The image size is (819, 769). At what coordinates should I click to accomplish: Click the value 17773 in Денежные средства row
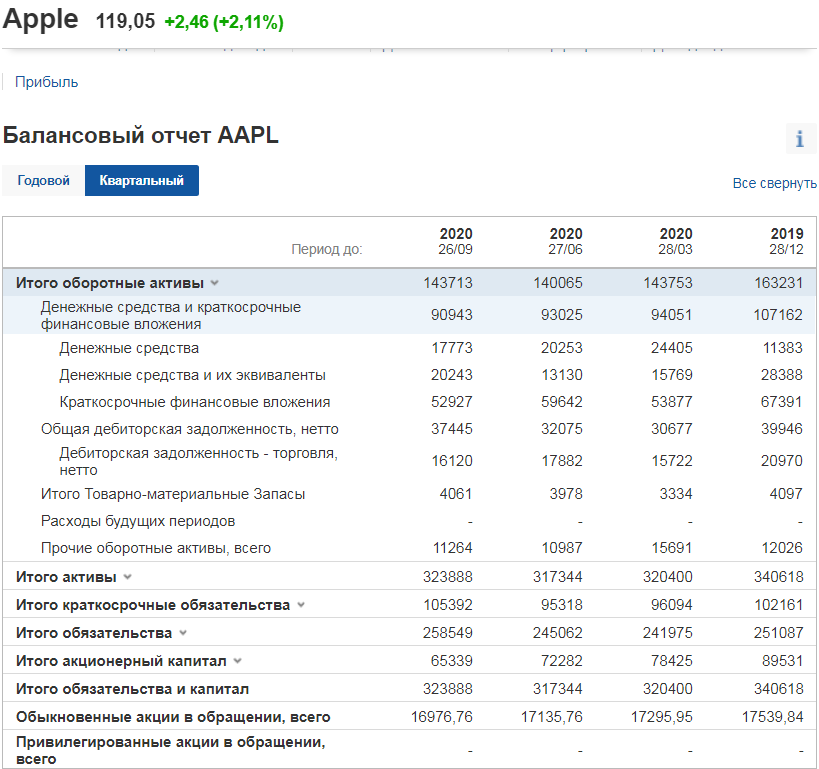pos(452,348)
